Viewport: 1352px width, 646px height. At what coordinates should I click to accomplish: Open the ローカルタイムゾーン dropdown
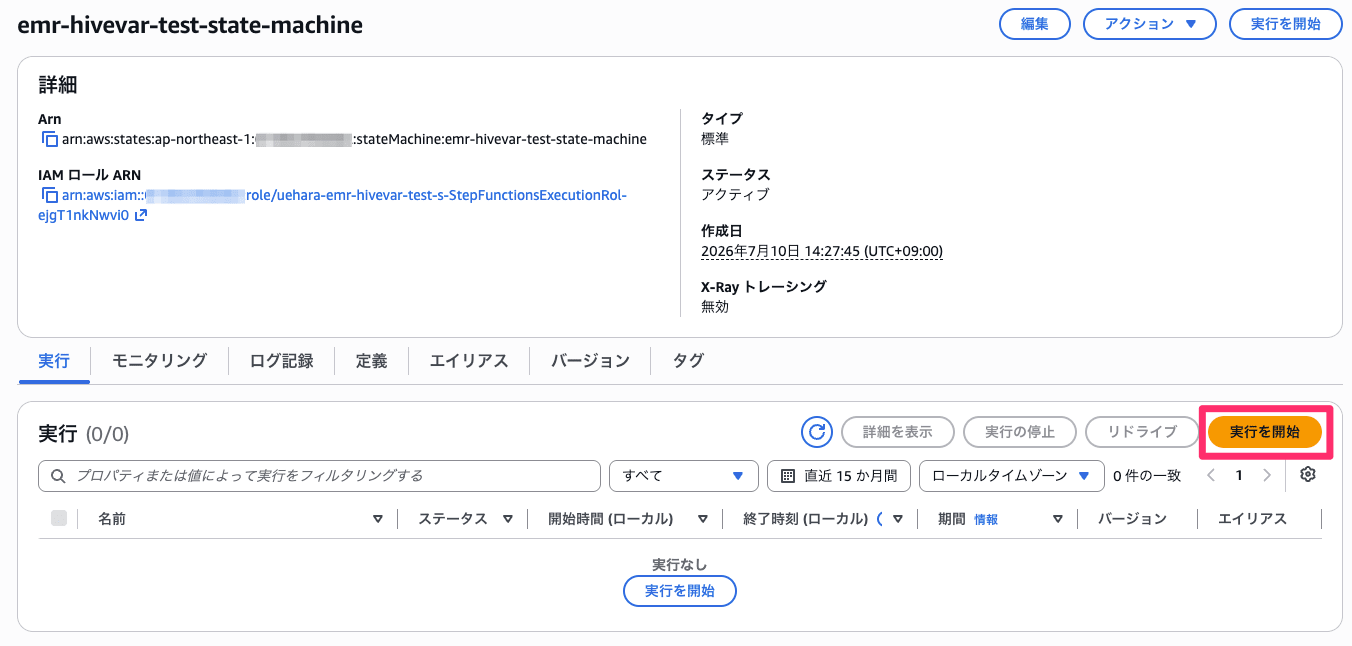pyautogui.click(x=1011, y=476)
